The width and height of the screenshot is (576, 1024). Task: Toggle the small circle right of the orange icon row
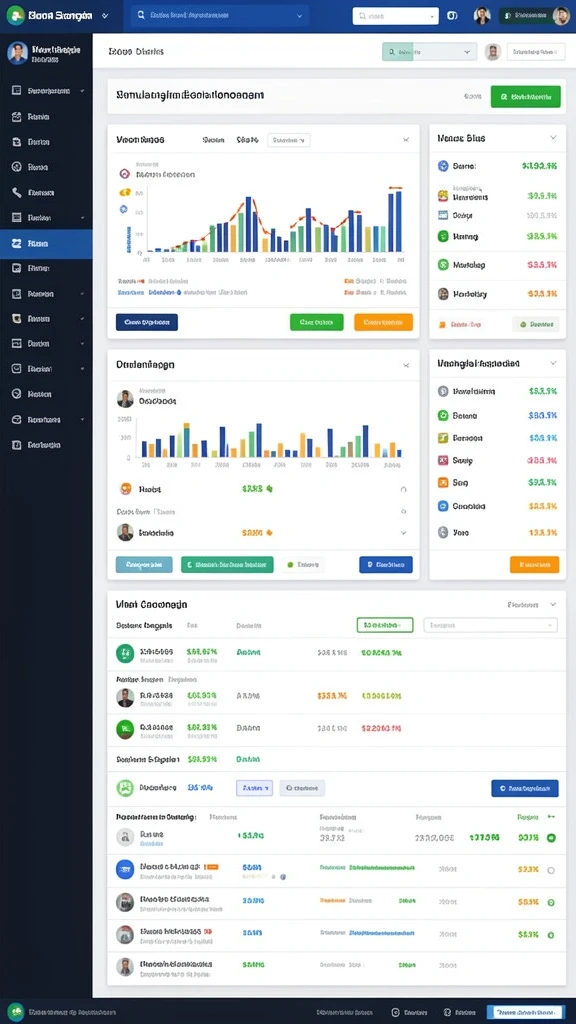403,489
